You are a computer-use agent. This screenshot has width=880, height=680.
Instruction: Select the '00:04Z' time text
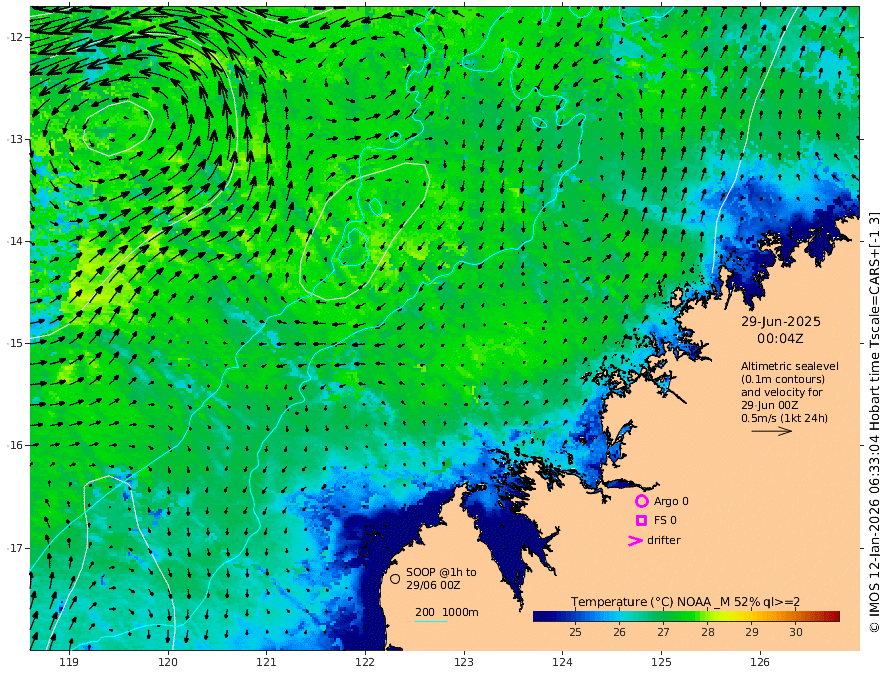(780, 339)
